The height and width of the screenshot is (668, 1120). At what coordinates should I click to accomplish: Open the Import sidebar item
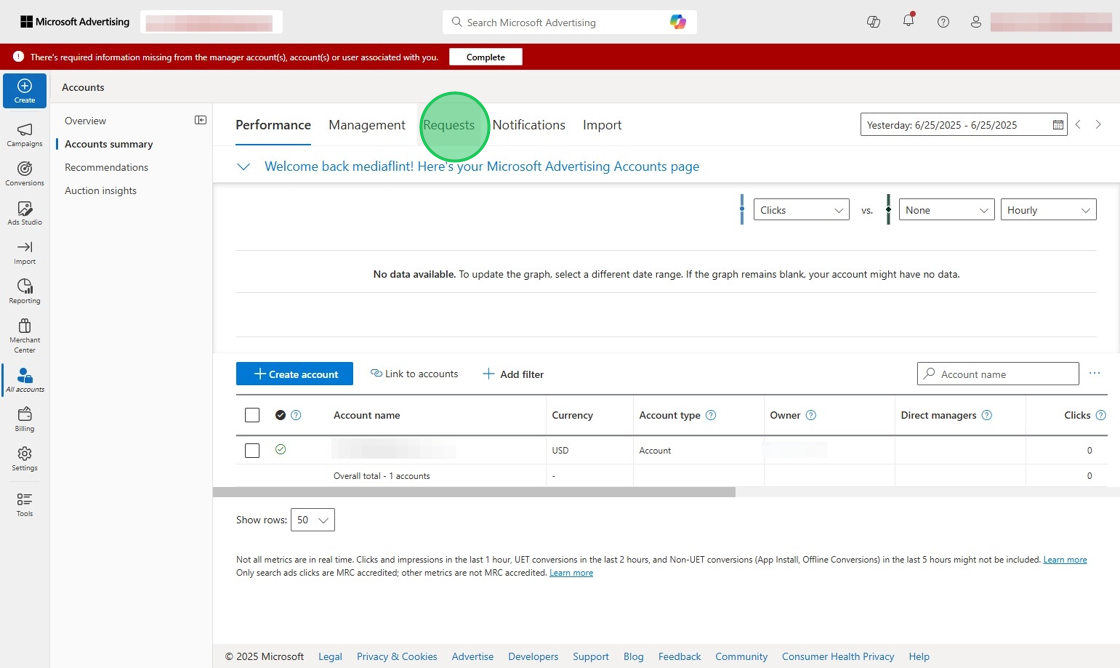(x=24, y=252)
